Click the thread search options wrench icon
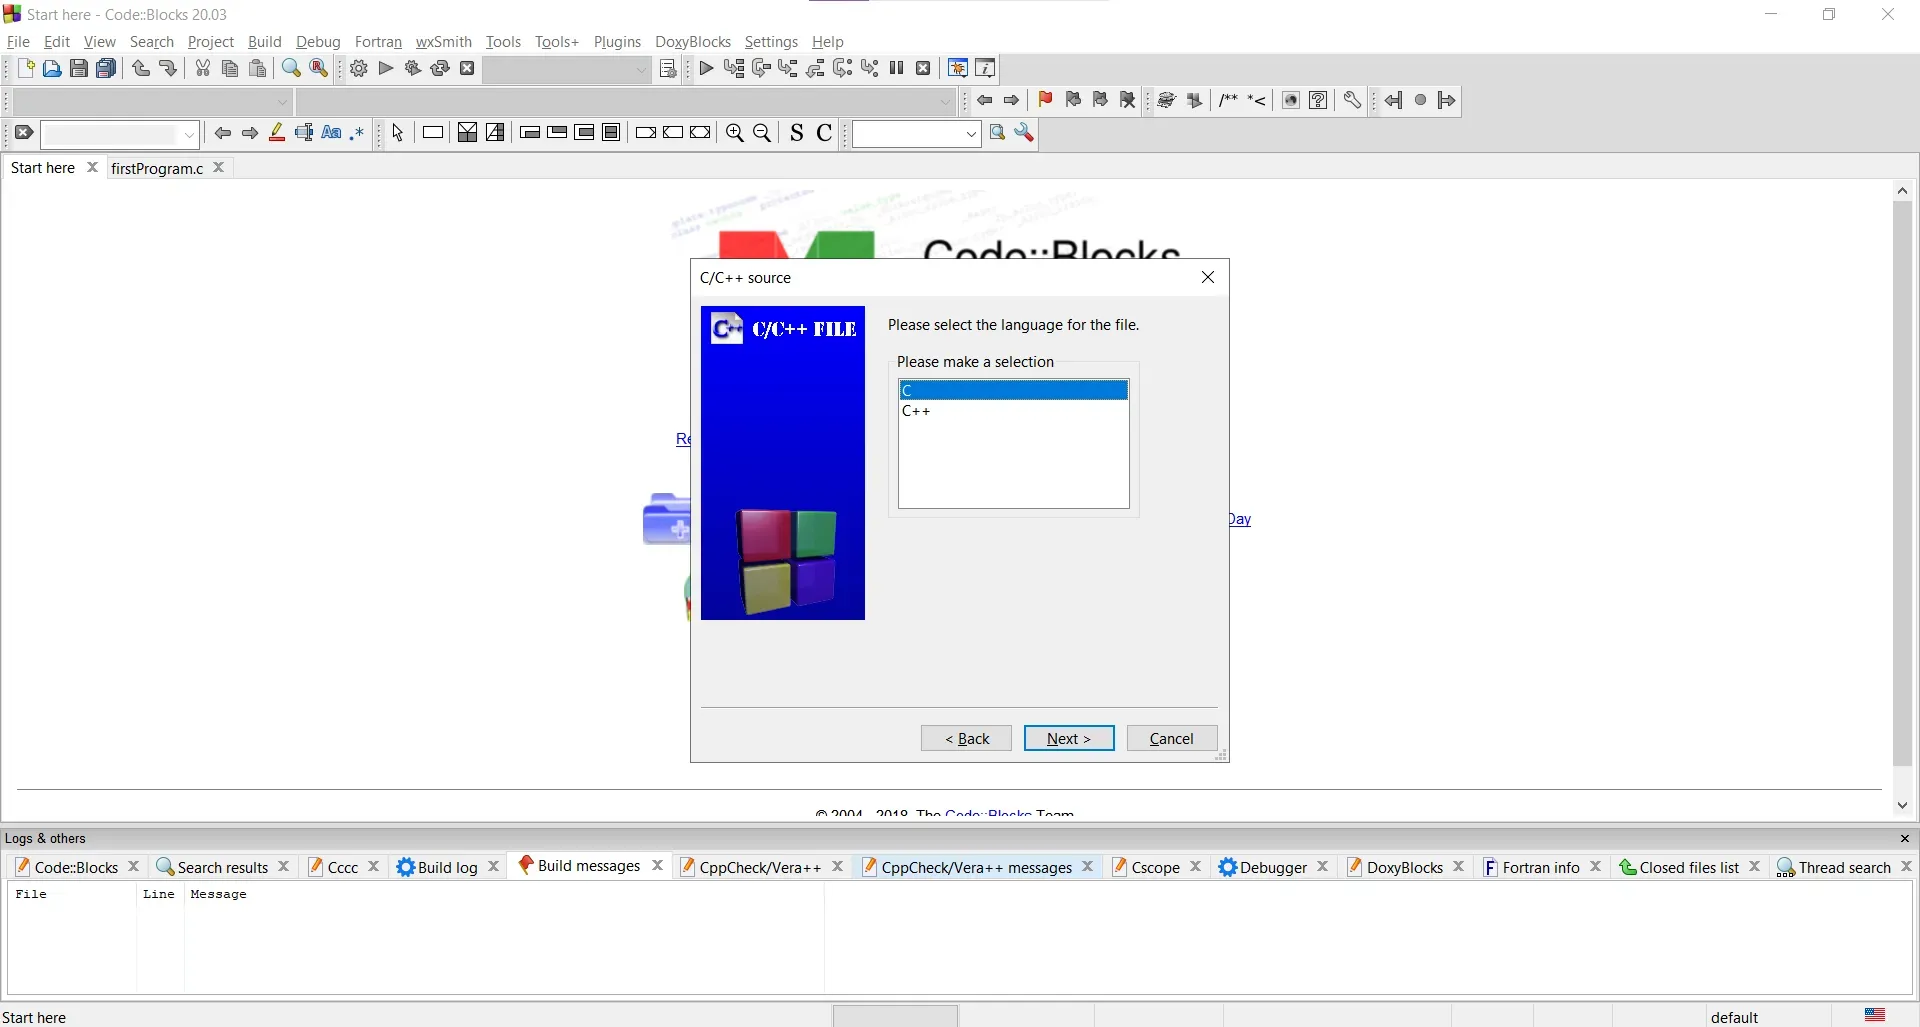1920x1027 pixels. click(1025, 134)
